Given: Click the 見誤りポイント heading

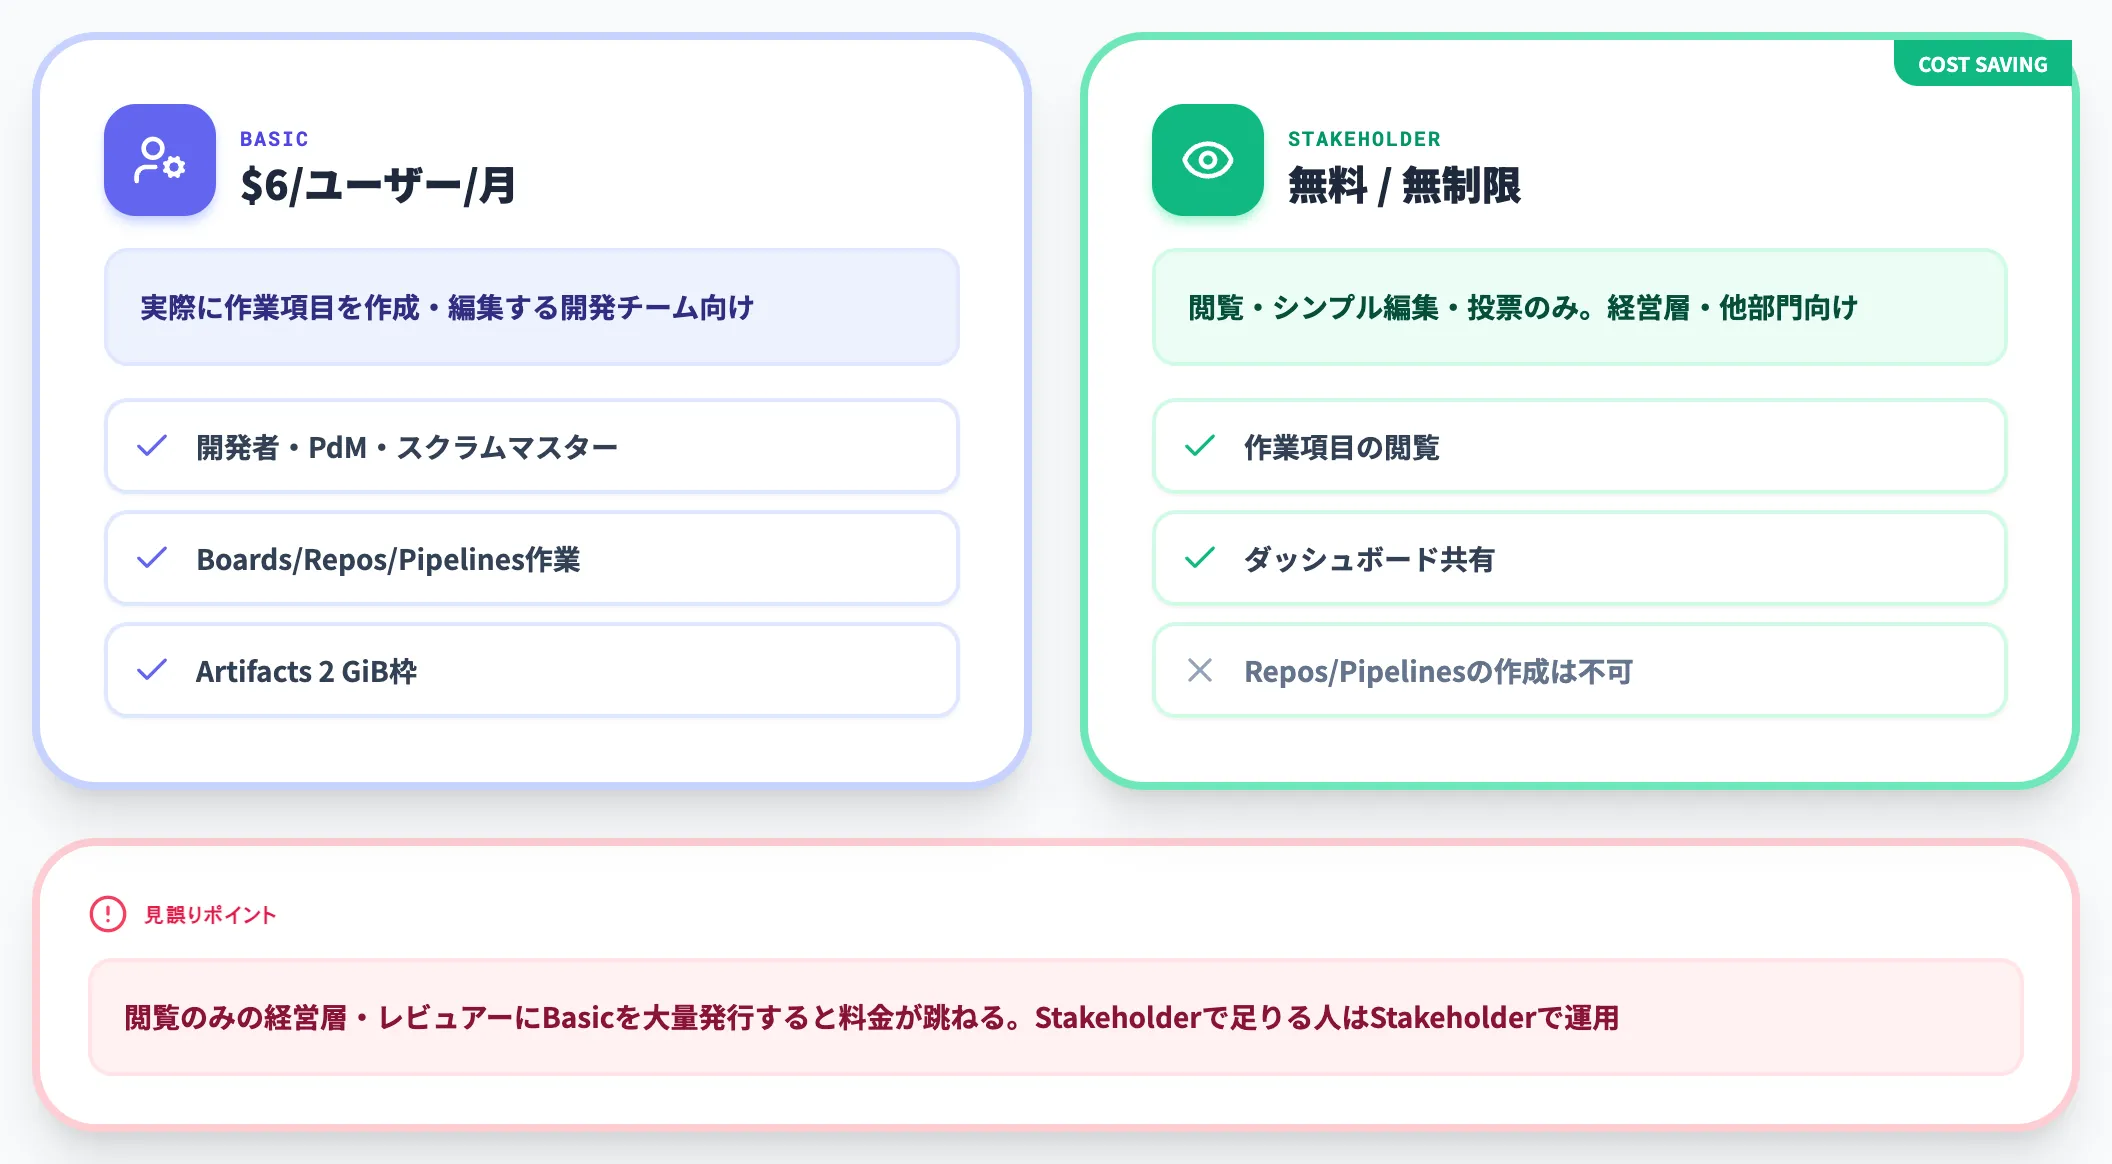Looking at the screenshot, I should pyautogui.click(x=210, y=915).
